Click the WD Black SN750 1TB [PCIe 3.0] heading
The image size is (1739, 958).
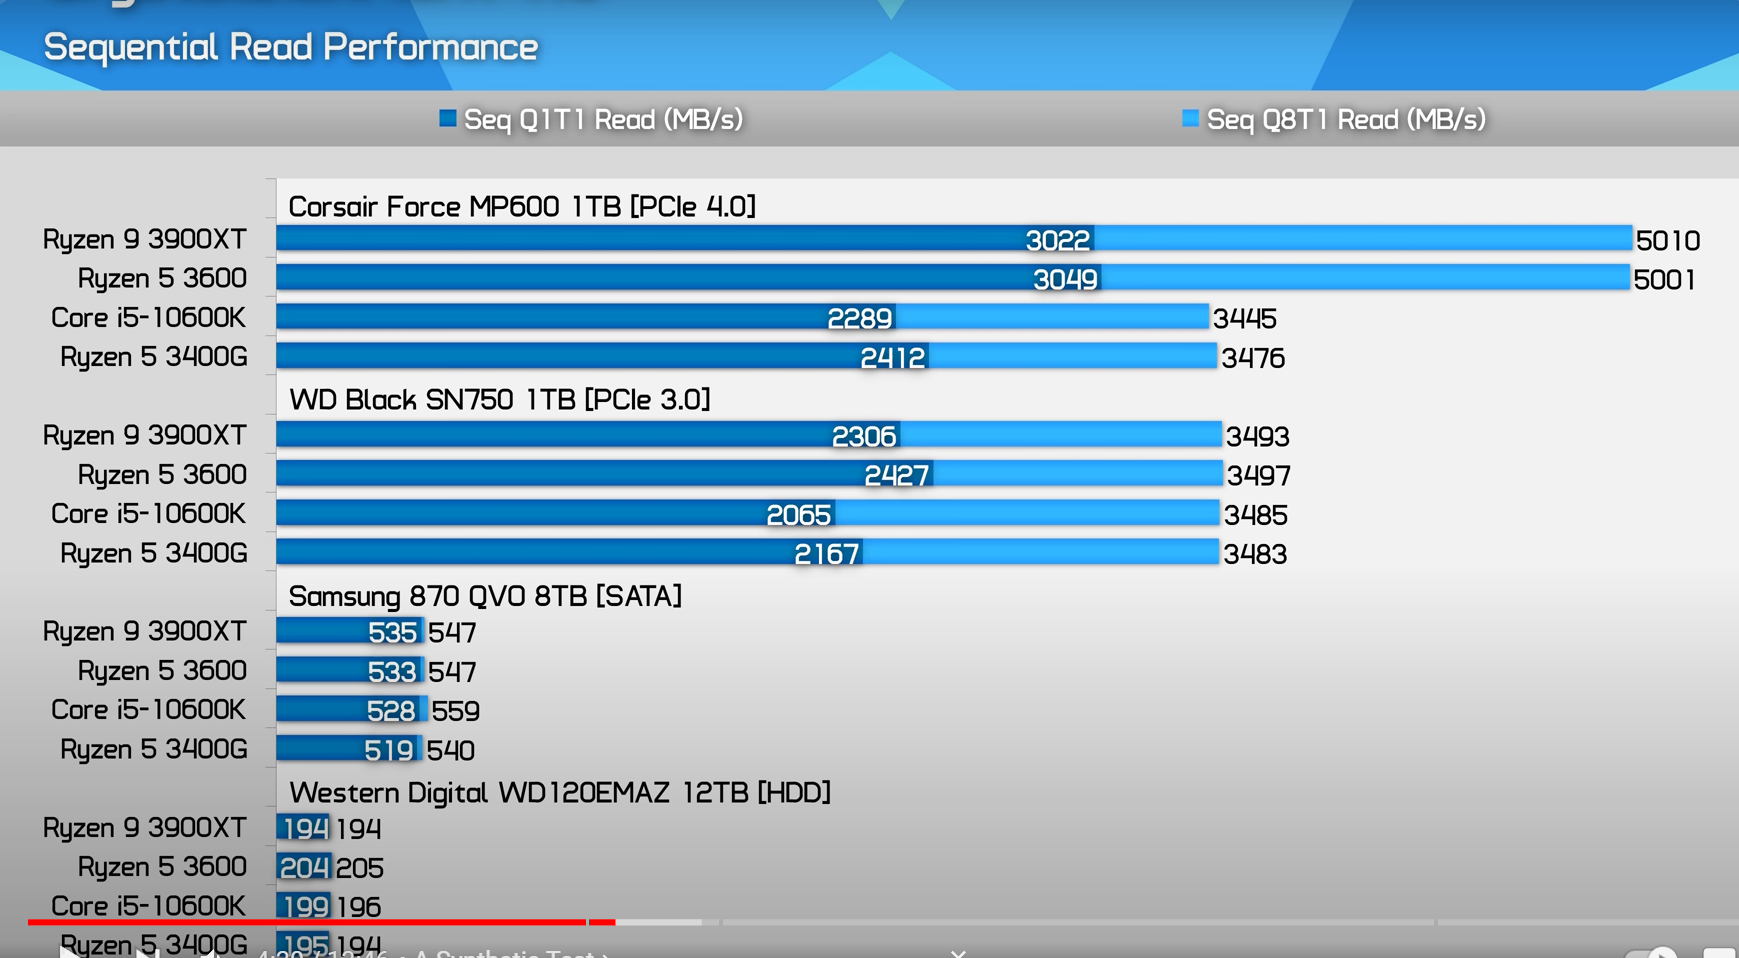point(500,400)
